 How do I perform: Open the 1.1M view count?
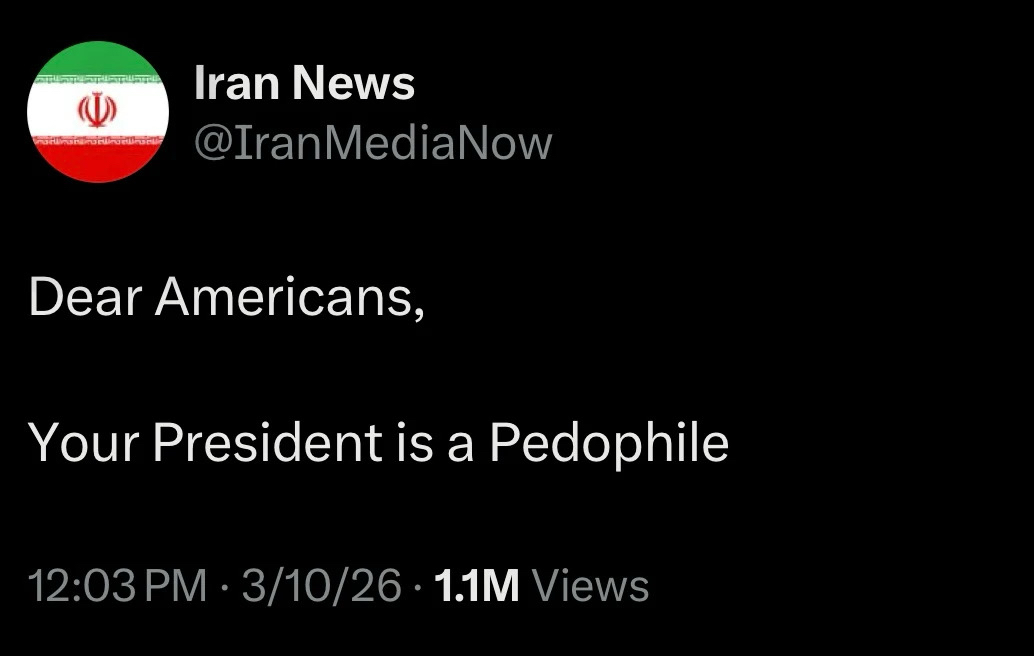478,586
